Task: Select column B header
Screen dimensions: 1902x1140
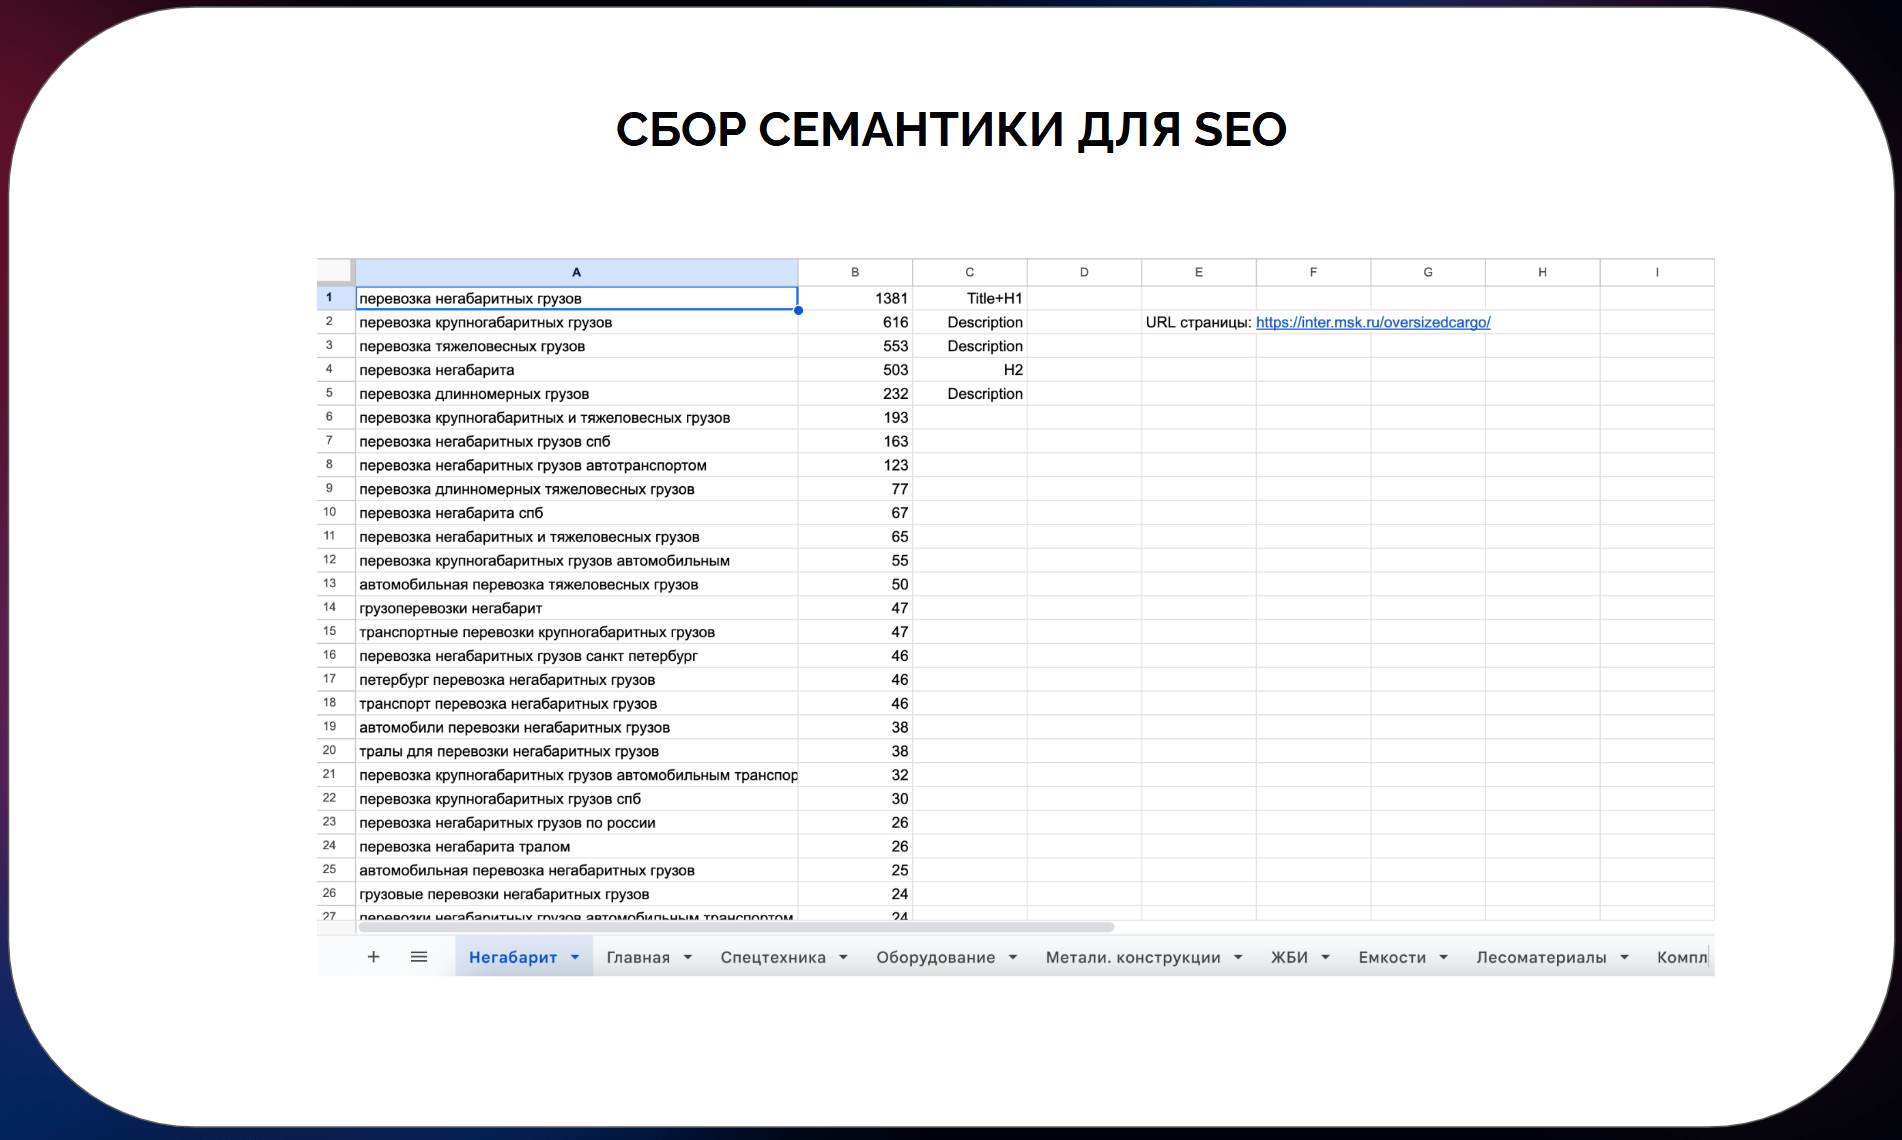Action: pos(855,272)
